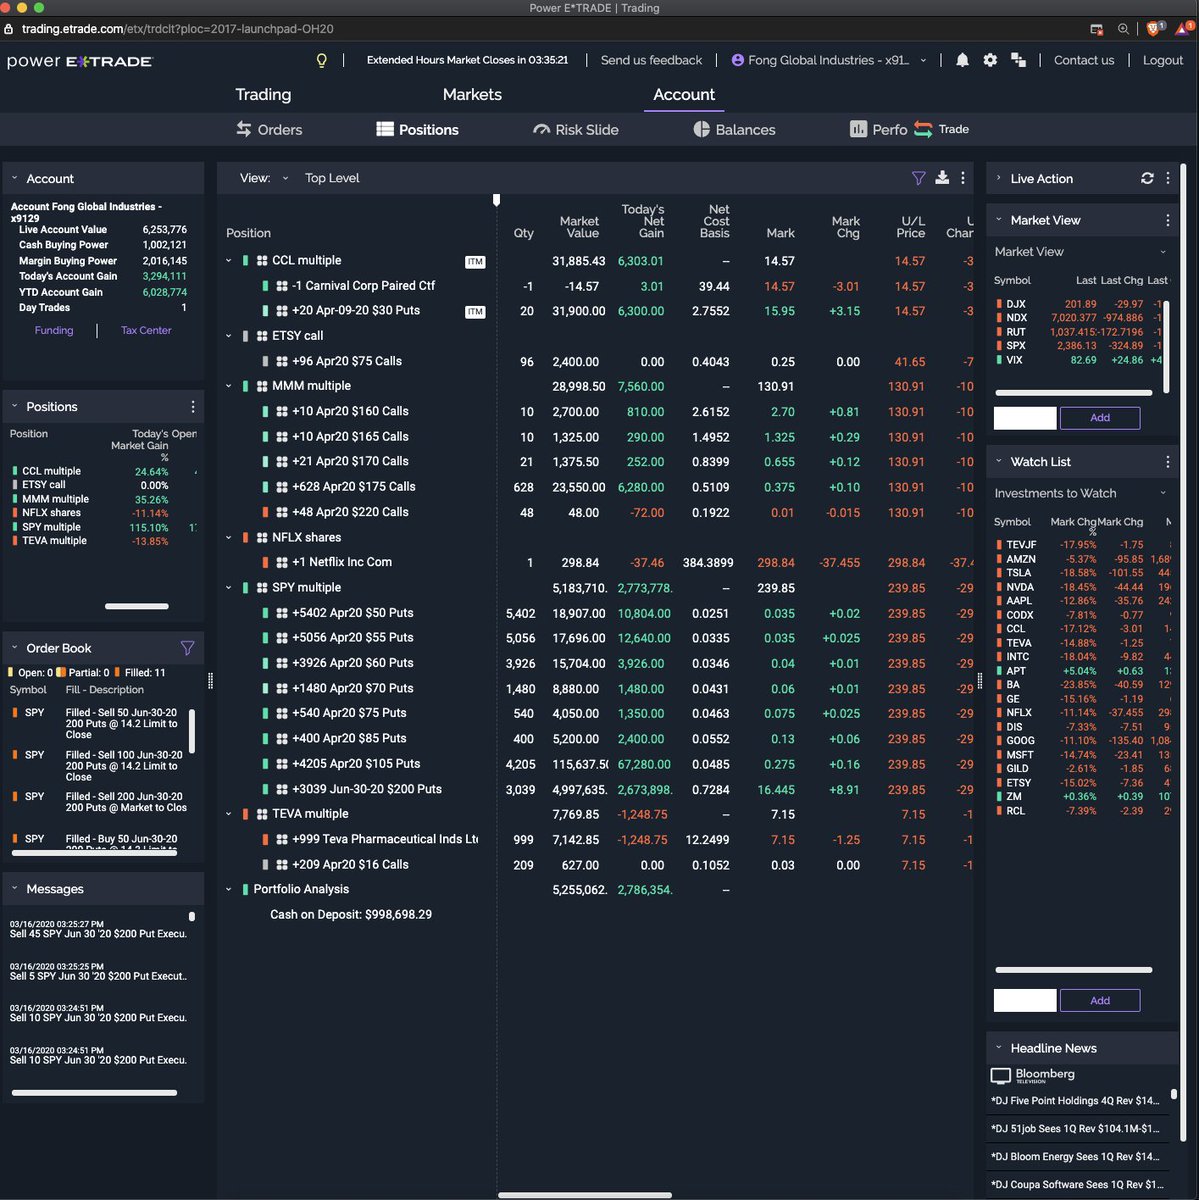Image resolution: width=1199 pixels, height=1200 pixels.
Task: Click the grid icon beside MMM multiple
Action: [x=262, y=386]
